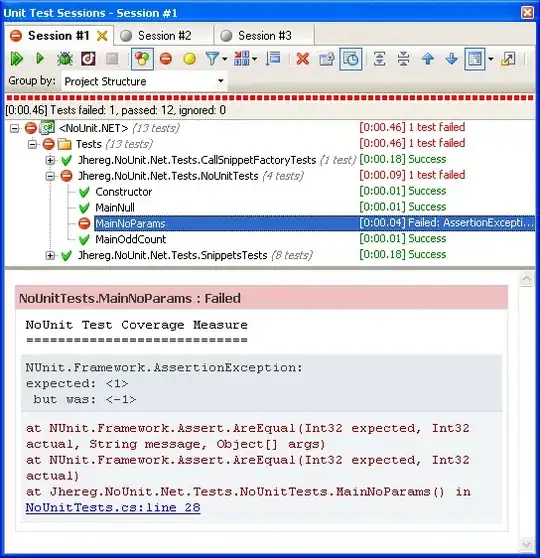Collapse all tree nodes icon
This screenshot has height=558, width=540.
[x=403, y=59]
